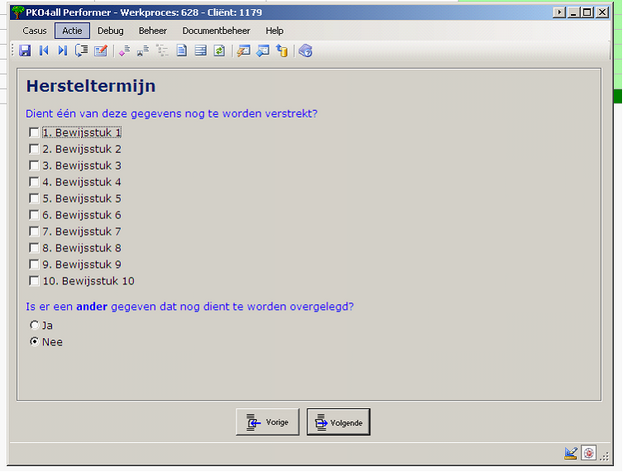Check the 2. Bewijsstuk 2 box

point(34,149)
